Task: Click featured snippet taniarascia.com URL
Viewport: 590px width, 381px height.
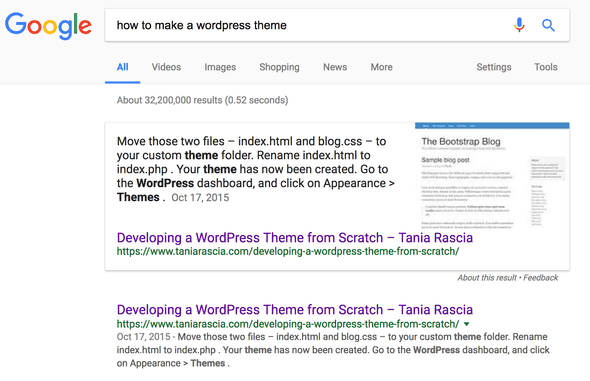Action: click(288, 251)
